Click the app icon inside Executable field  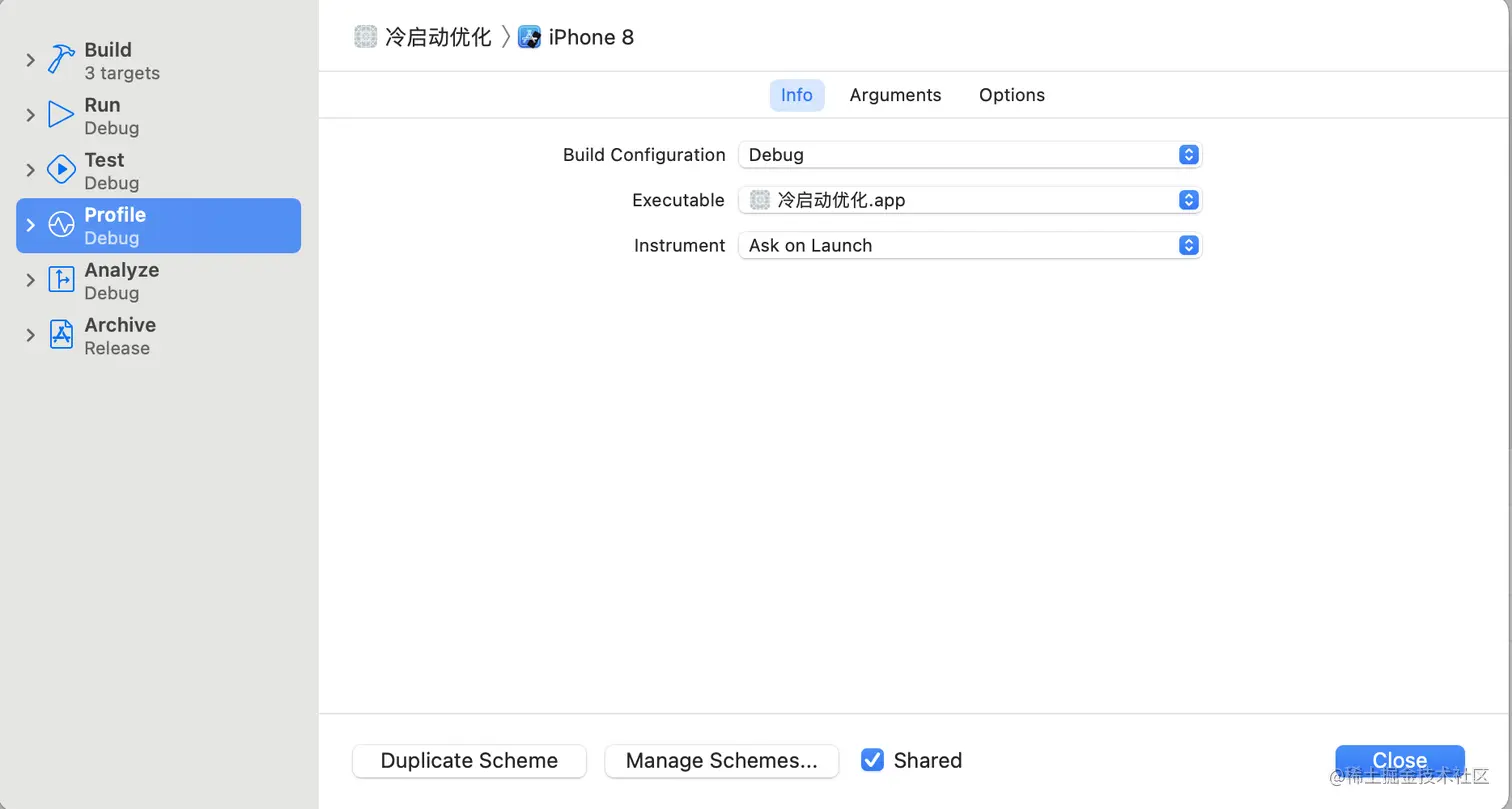[x=760, y=200]
